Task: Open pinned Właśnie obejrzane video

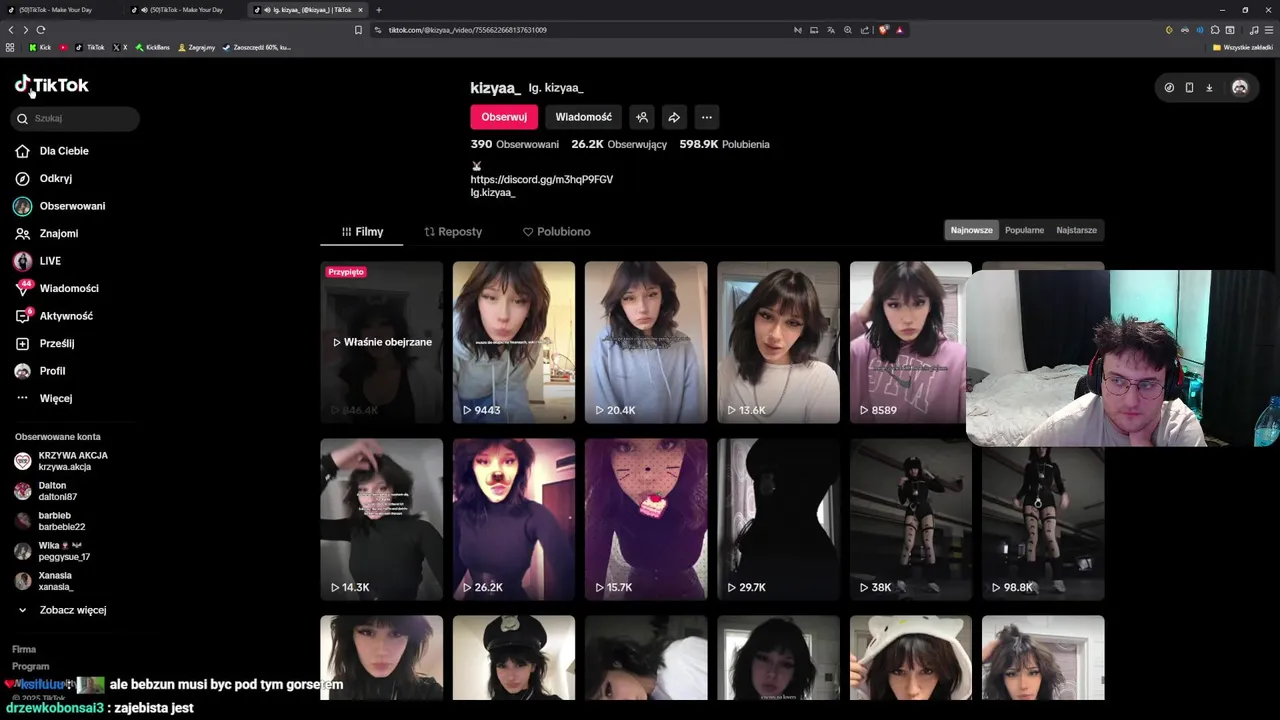Action: [x=382, y=342]
